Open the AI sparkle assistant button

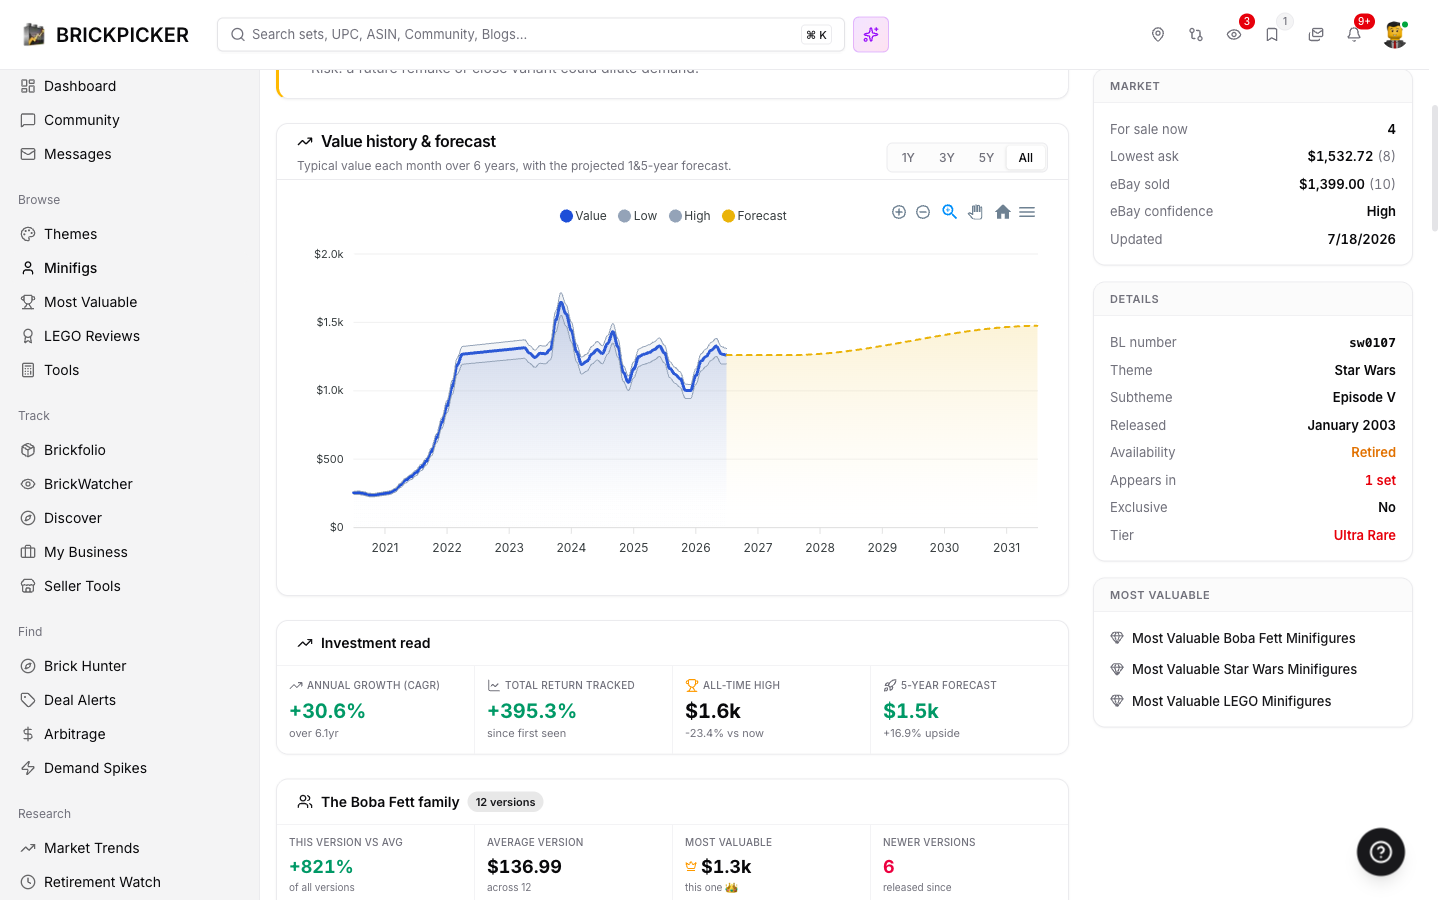(871, 35)
